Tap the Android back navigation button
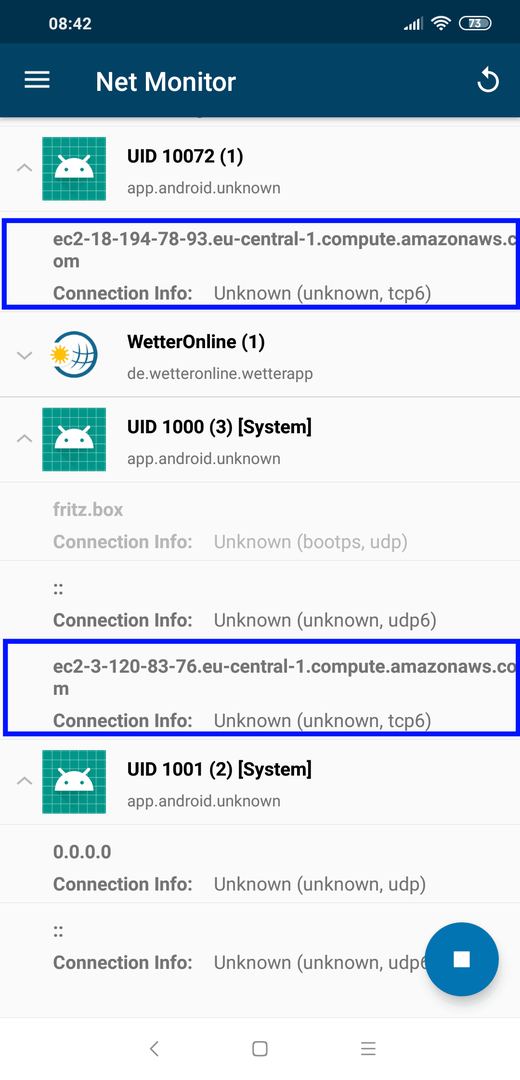Image resolution: width=520 pixels, height=1080 pixels. click(154, 1048)
